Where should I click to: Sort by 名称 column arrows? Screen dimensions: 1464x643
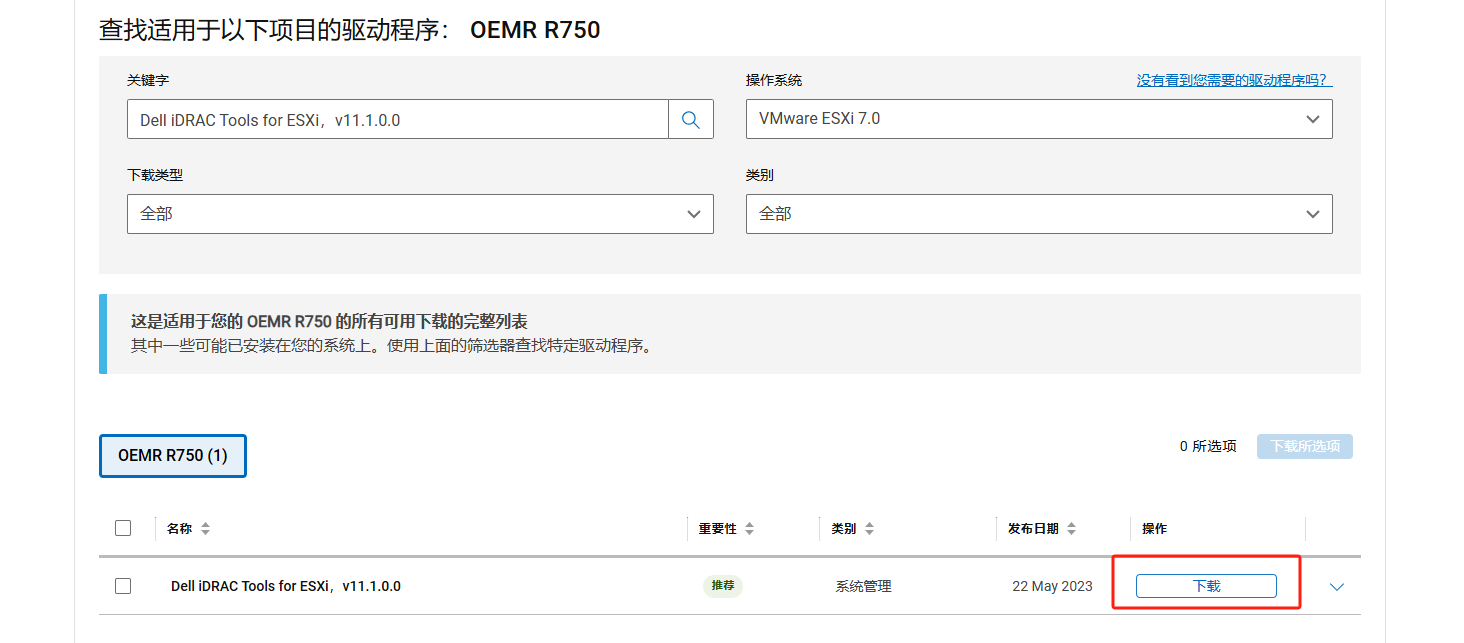[x=205, y=529]
